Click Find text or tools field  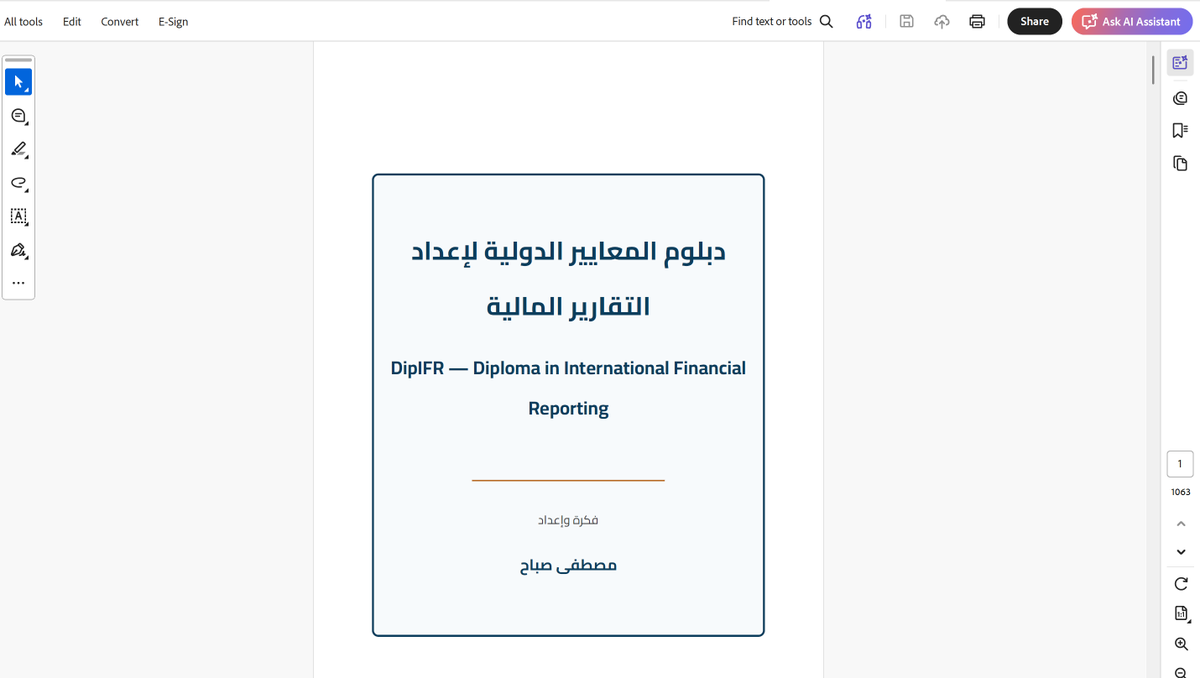pyautogui.click(x=771, y=21)
